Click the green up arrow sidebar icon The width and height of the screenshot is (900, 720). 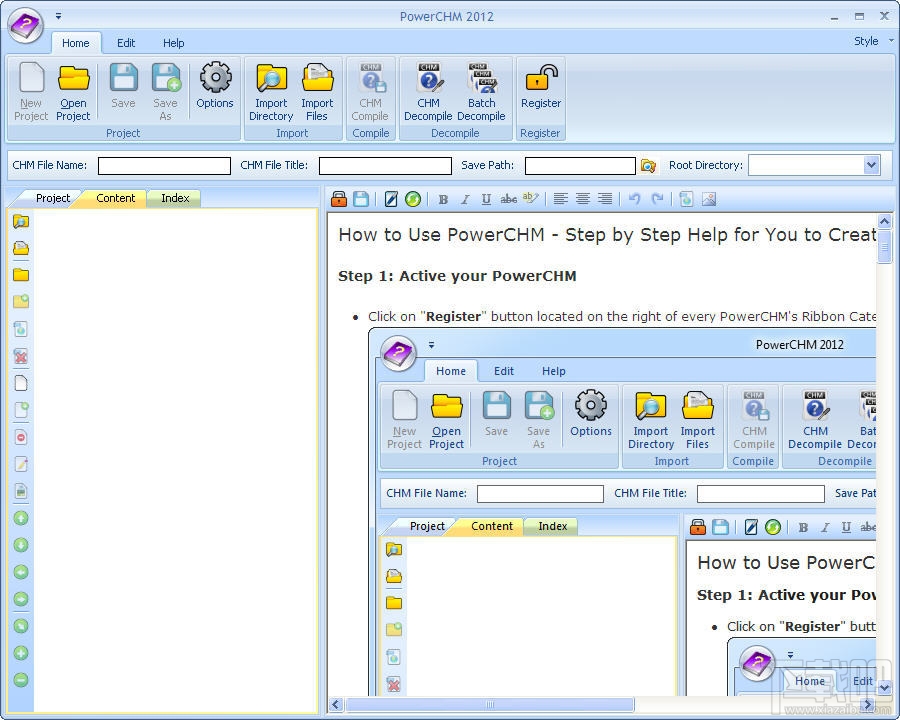[21, 518]
